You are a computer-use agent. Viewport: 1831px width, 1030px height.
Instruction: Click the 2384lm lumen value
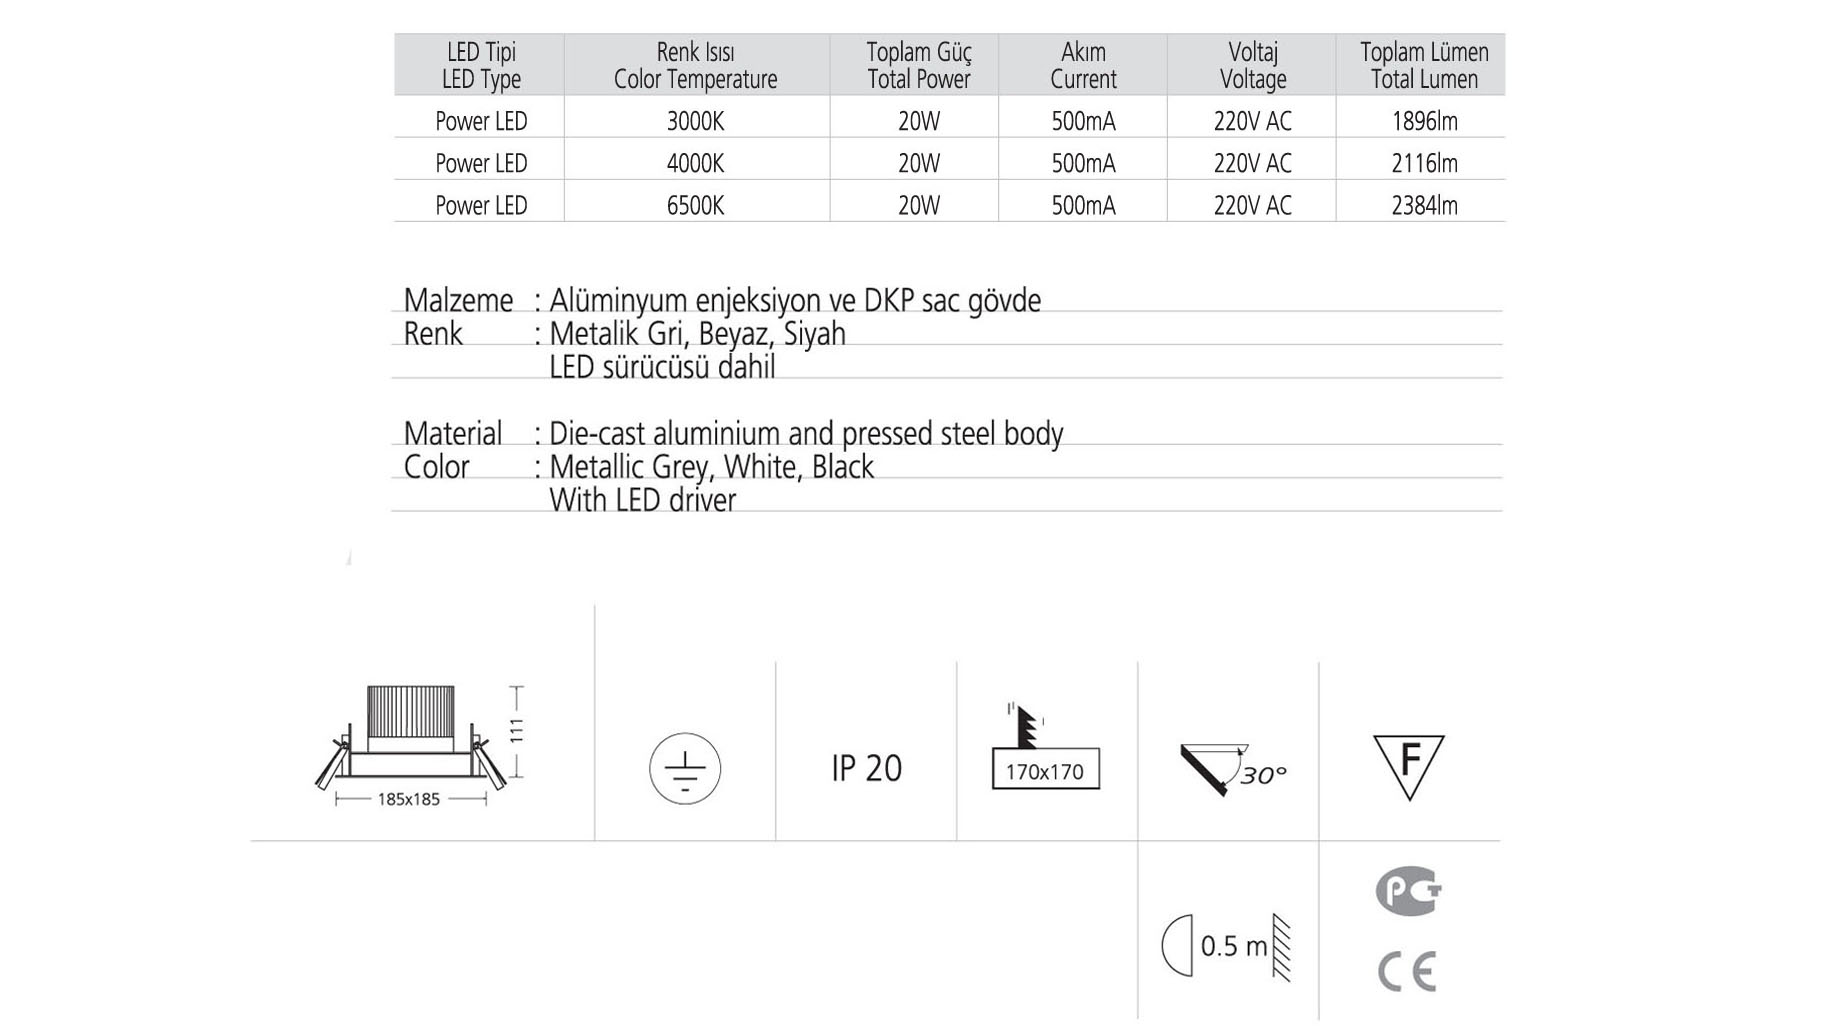pos(1424,205)
